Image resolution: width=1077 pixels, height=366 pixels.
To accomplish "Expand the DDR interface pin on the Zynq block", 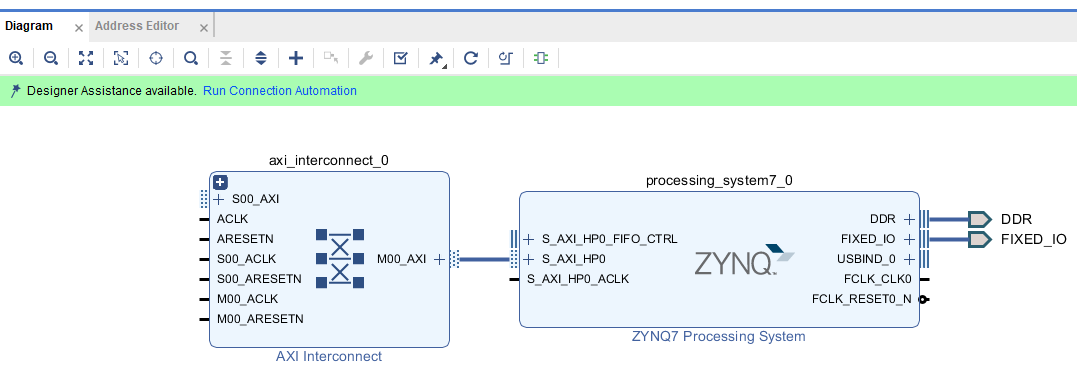I will pyautogui.click(x=909, y=219).
